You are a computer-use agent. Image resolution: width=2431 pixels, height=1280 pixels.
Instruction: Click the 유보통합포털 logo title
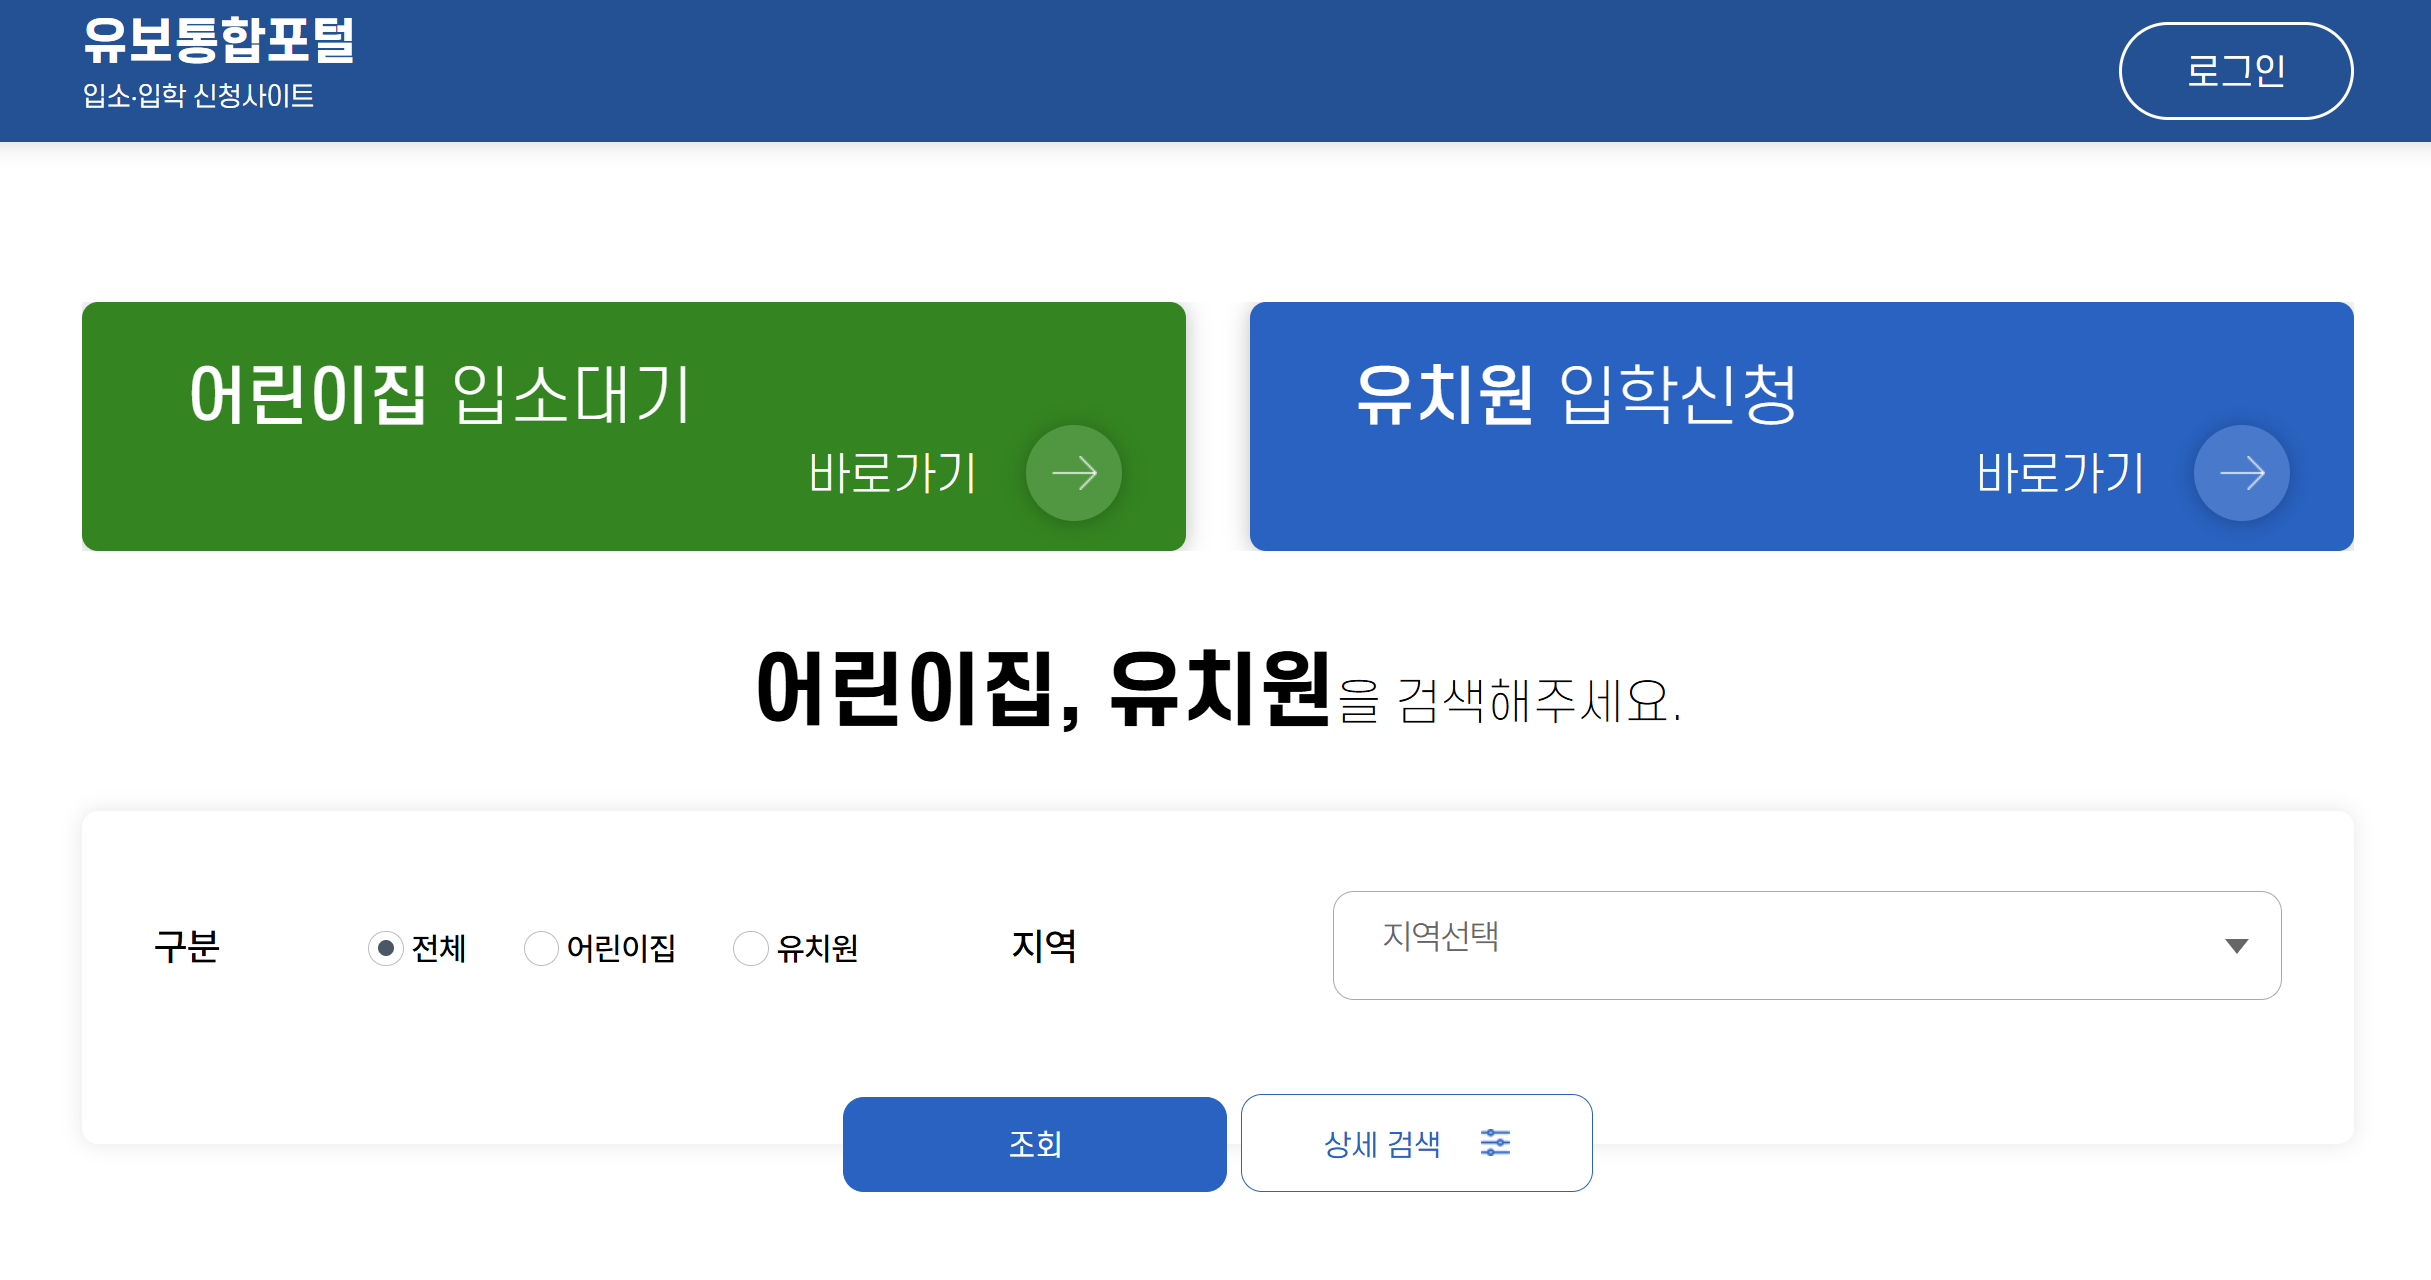(218, 41)
